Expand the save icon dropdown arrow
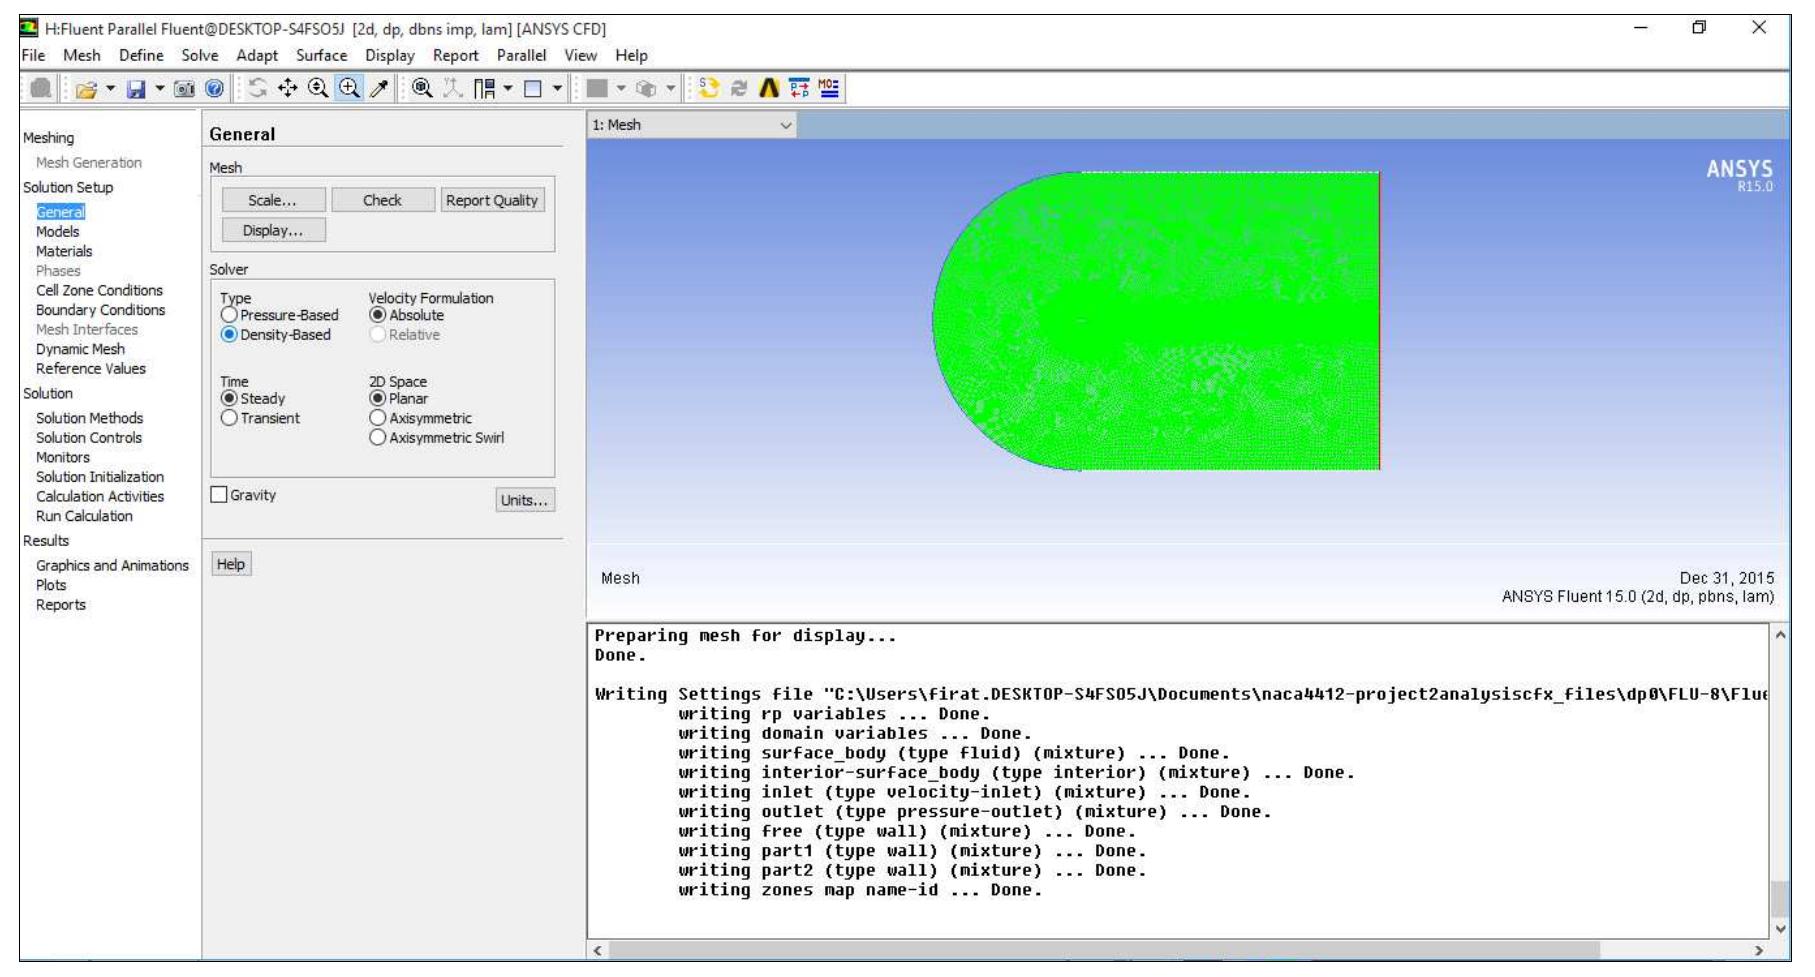The image size is (1815, 977). (x=160, y=89)
